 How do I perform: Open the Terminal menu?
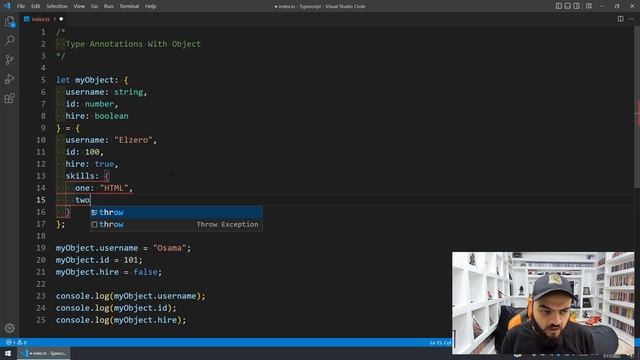[x=129, y=6]
